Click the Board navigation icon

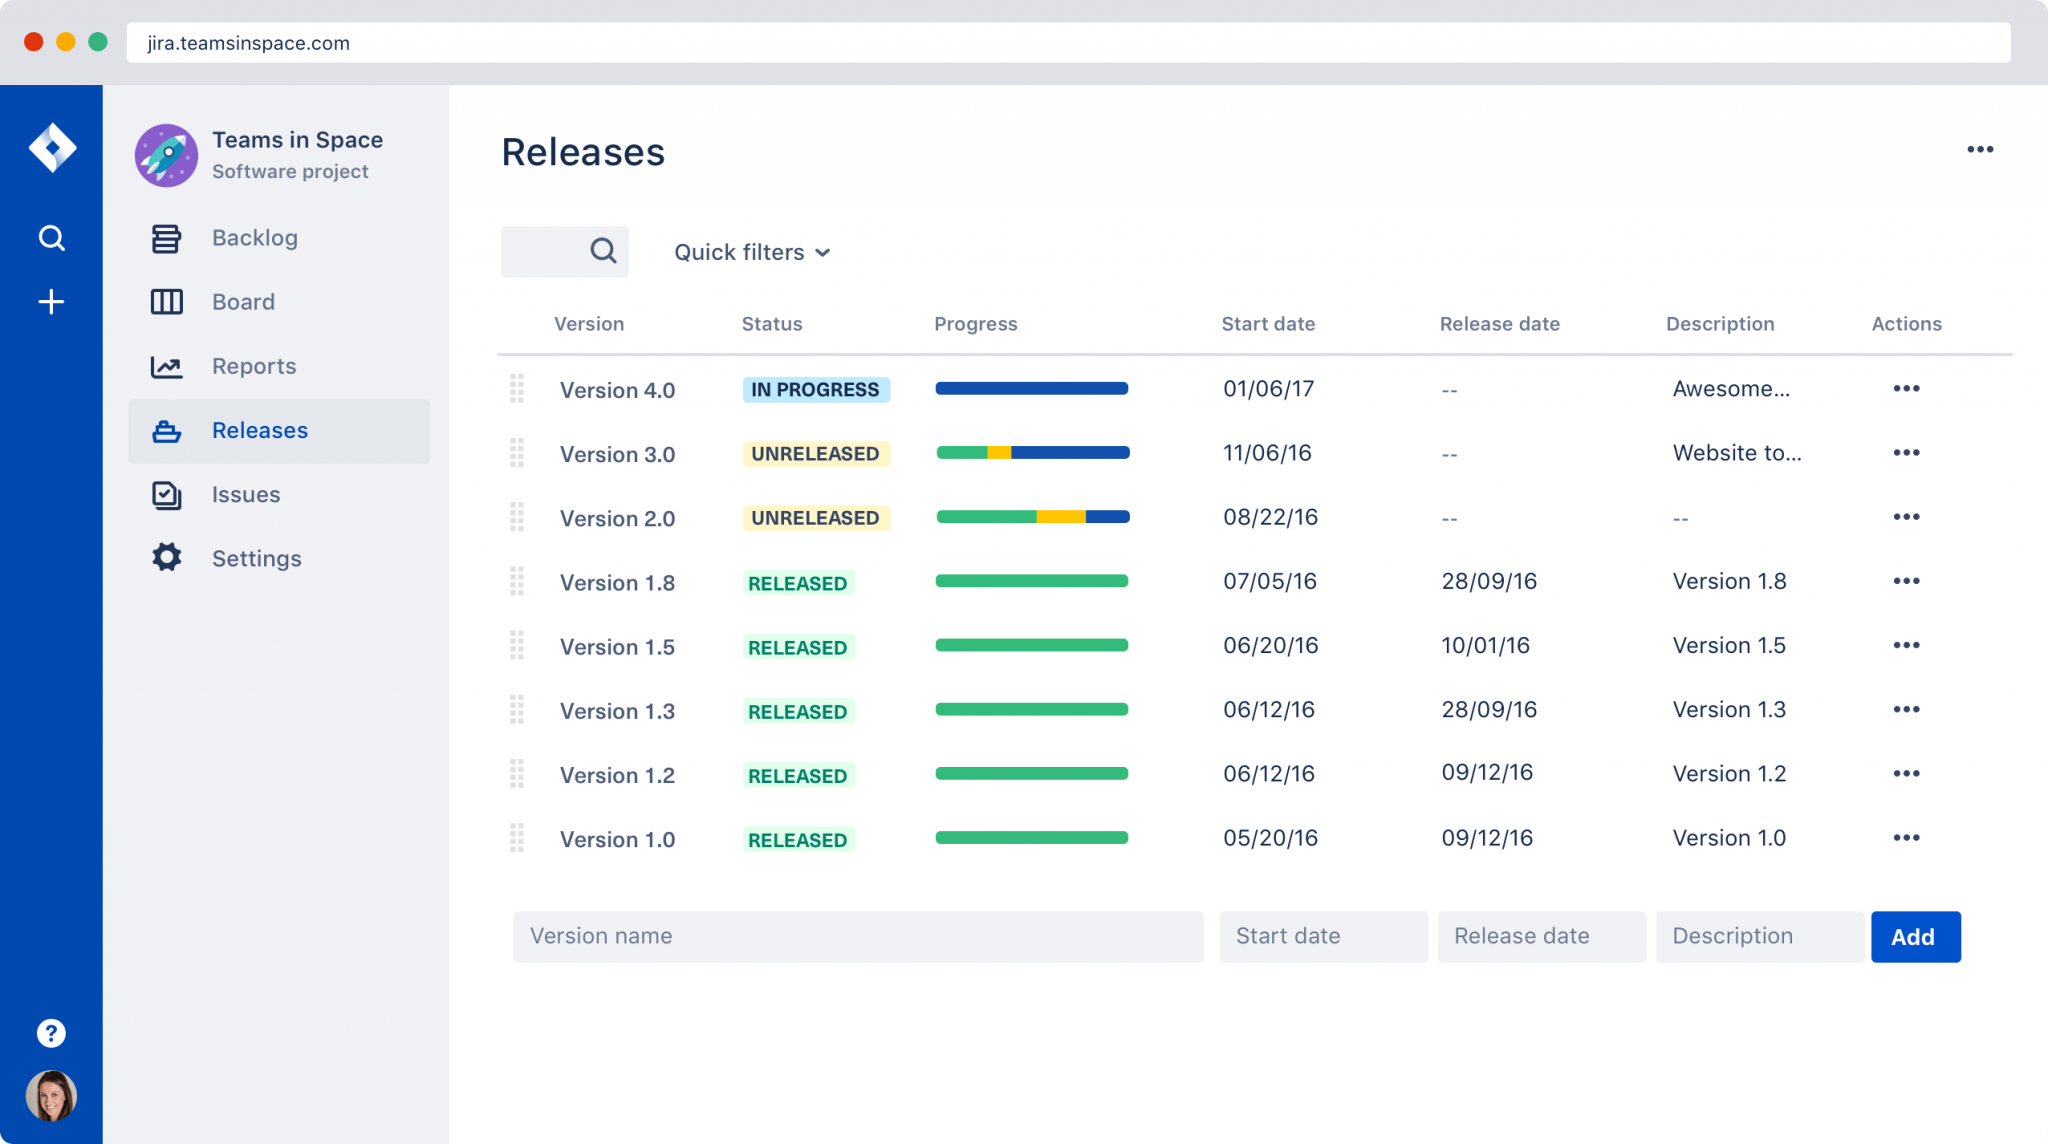pos(165,301)
